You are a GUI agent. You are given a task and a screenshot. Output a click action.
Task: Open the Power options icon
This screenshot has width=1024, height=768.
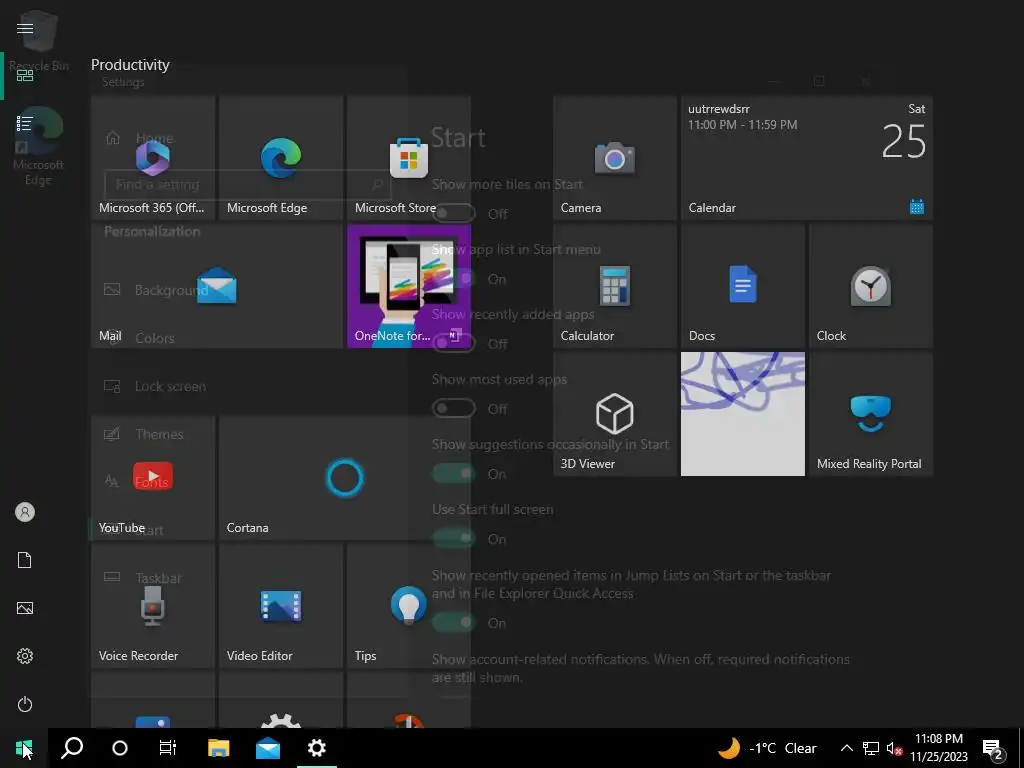(25, 704)
